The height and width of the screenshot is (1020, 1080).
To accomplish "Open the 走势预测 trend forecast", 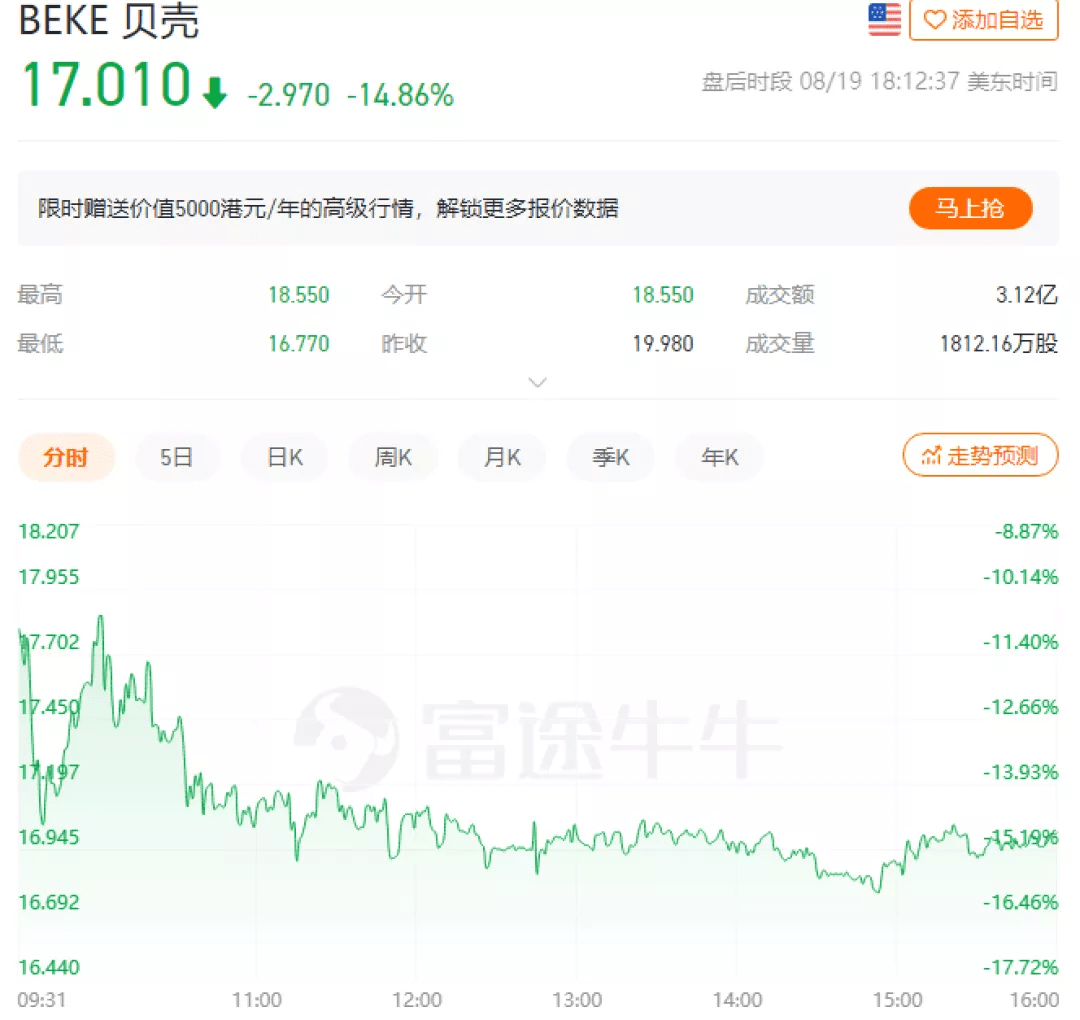I will tap(980, 455).
